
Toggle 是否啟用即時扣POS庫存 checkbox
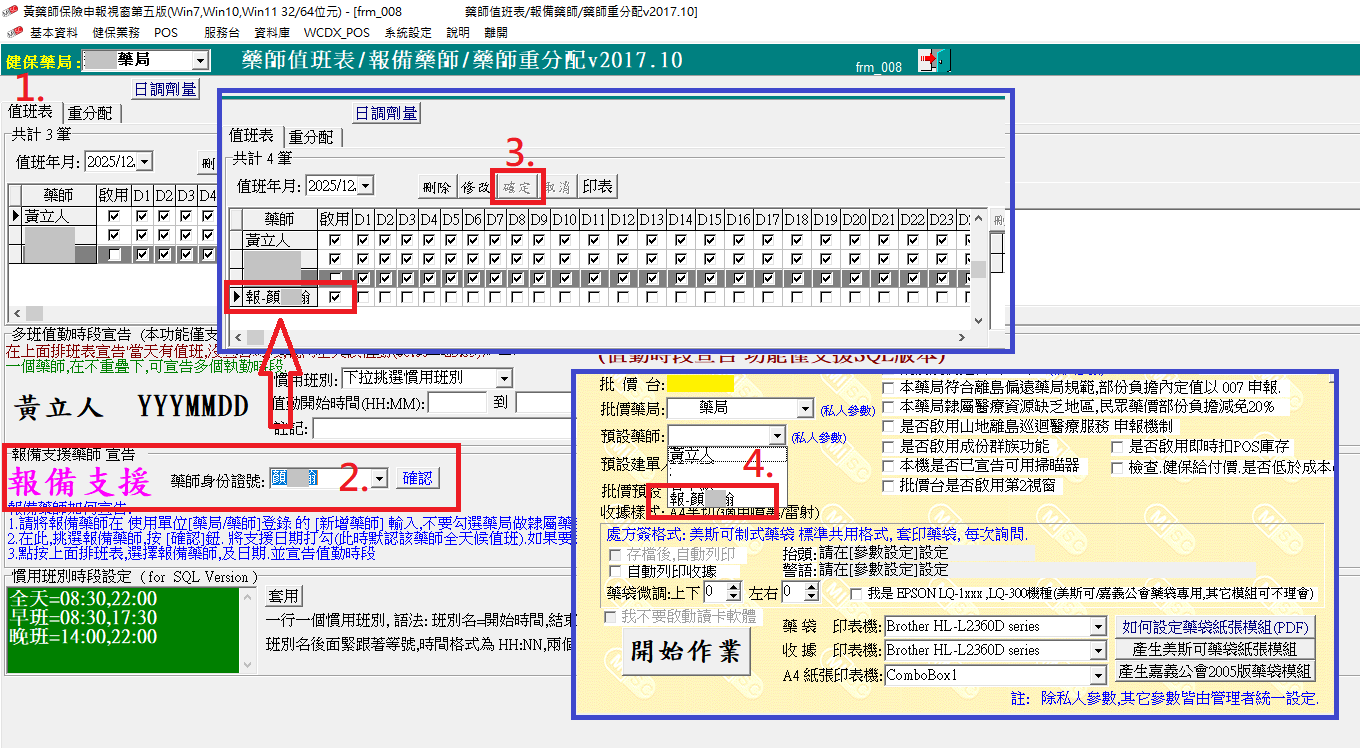(x=1116, y=447)
